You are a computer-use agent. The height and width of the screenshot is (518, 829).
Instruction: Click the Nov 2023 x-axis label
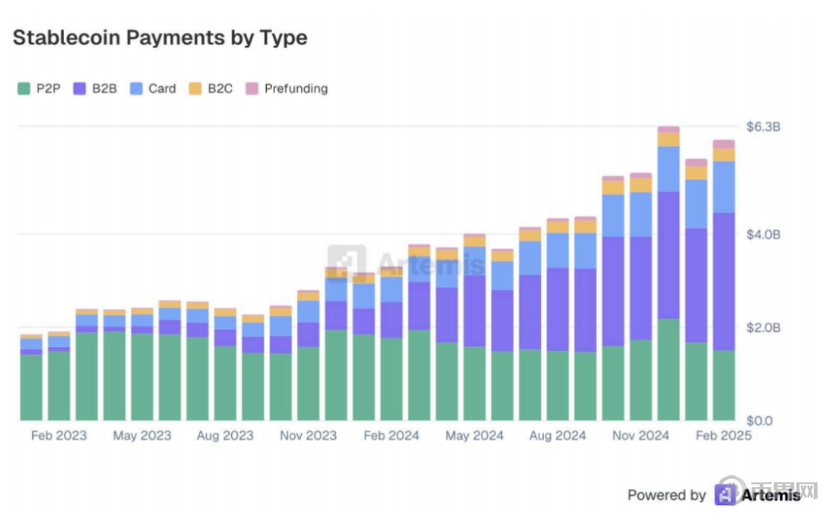pyautogui.click(x=308, y=436)
